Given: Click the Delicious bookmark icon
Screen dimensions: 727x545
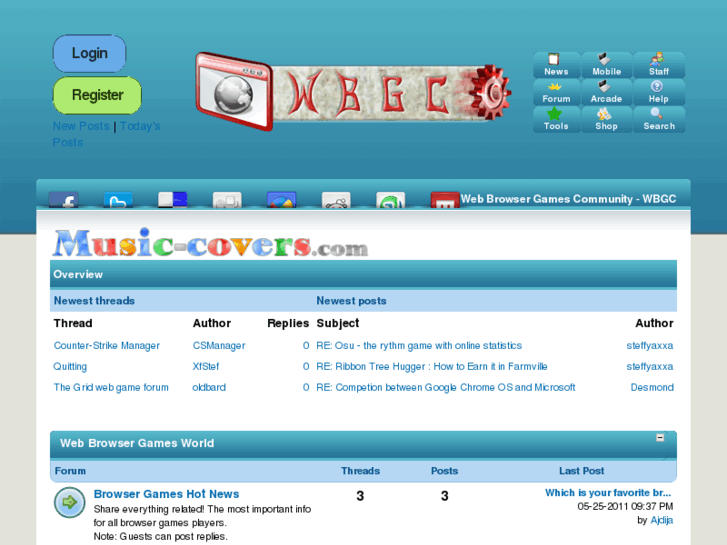Looking at the screenshot, I should 172,200.
